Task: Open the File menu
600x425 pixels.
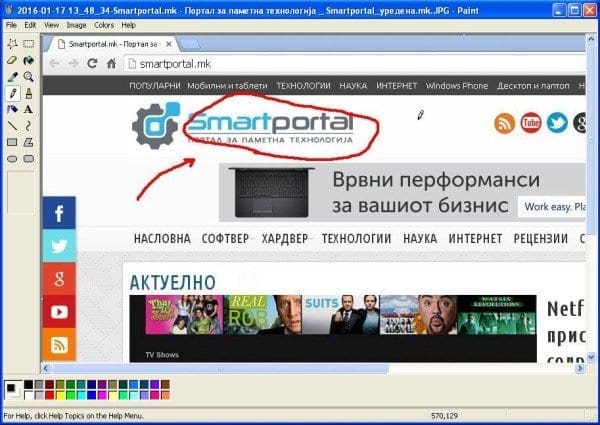Action: 11,25
